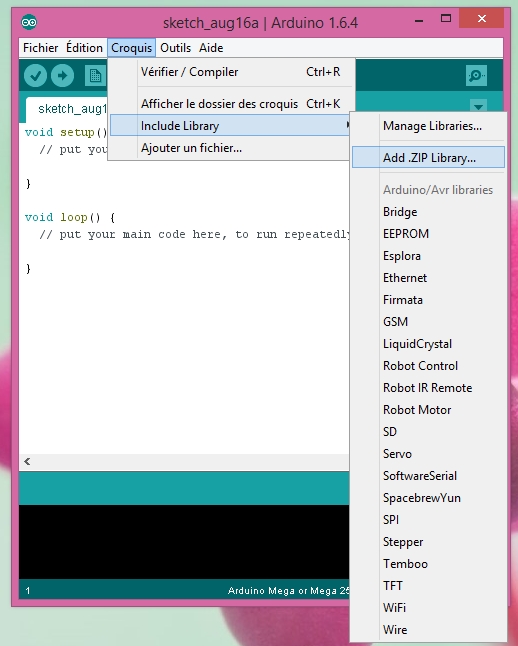Choose Ajouter un fichier... entry
This screenshot has height=646, width=518.
(x=231, y=148)
